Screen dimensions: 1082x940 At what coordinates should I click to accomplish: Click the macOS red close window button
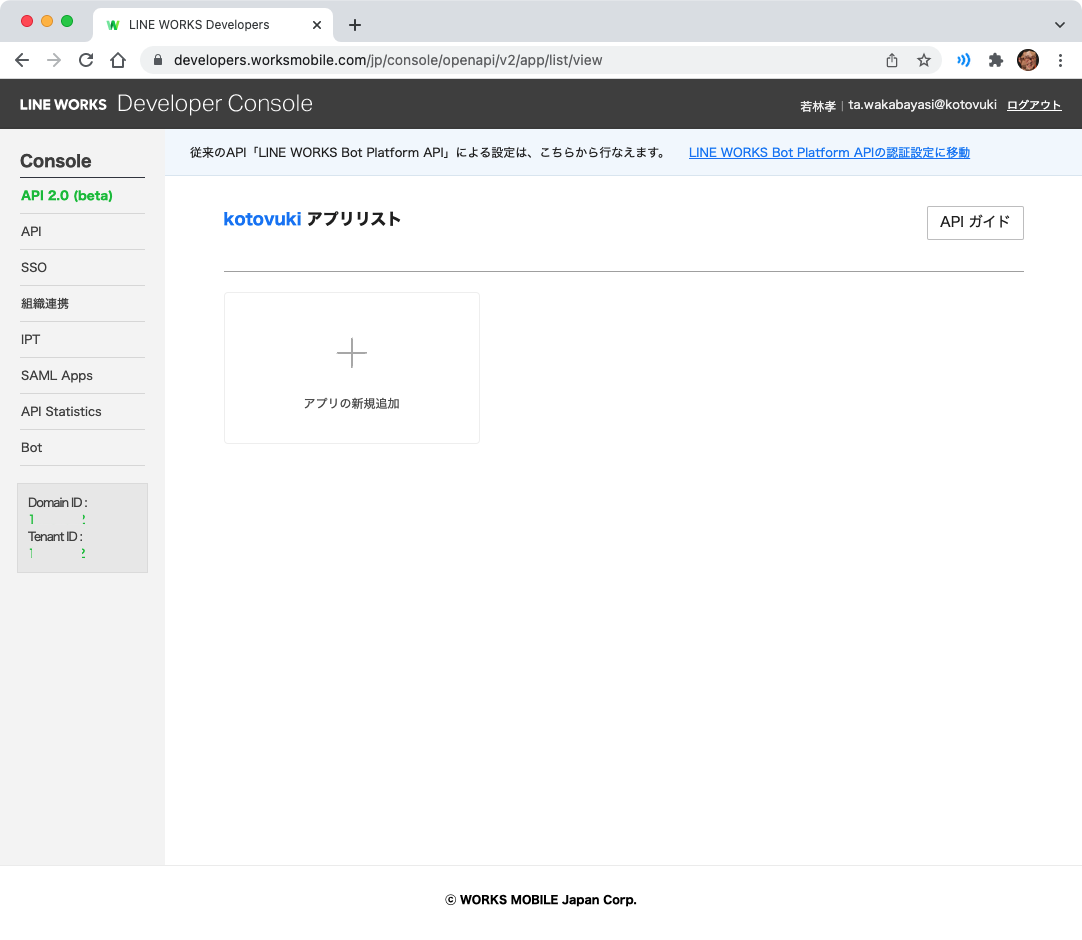point(27,21)
